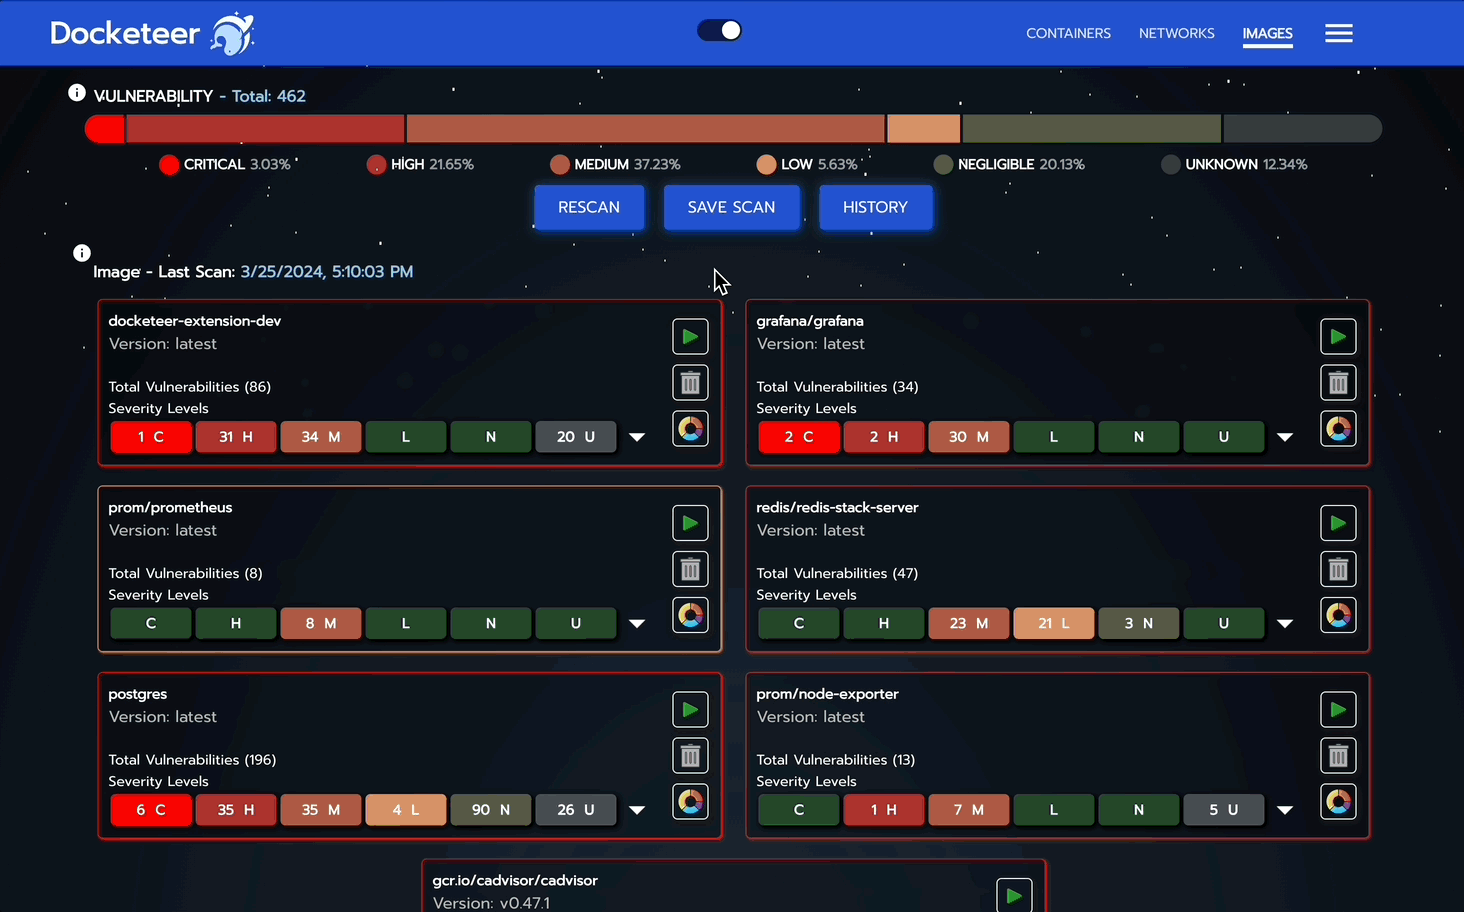Run the postgres image

690,710
